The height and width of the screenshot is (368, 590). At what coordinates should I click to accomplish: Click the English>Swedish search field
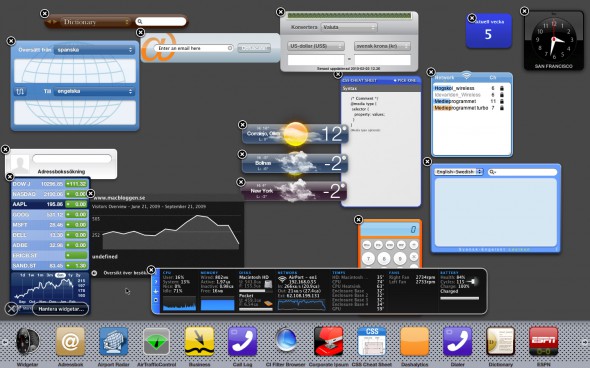tap(522, 172)
